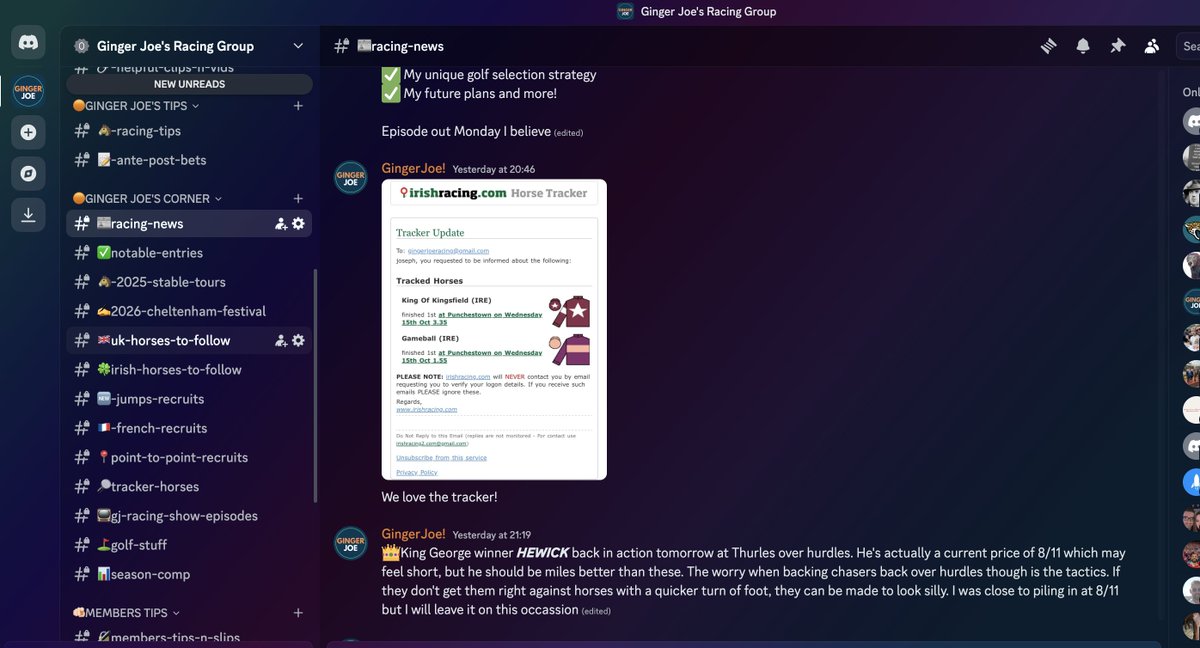
Task: Select racing-news channel
Action: pyautogui.click(x=189, y=224)
